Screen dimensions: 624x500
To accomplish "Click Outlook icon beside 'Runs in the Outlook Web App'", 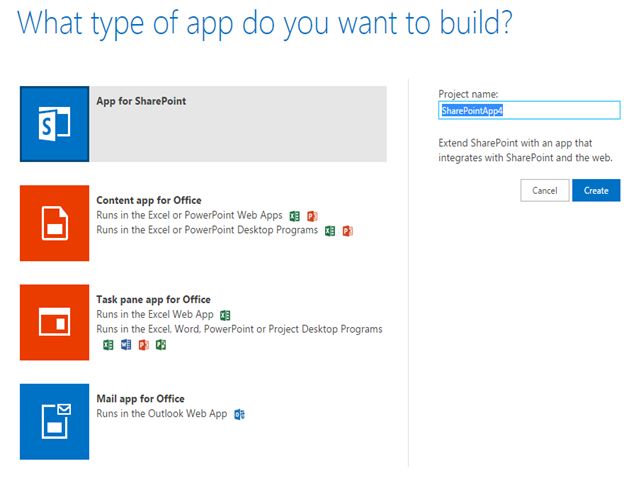I will pyautogui.click(x=239, y=414).
